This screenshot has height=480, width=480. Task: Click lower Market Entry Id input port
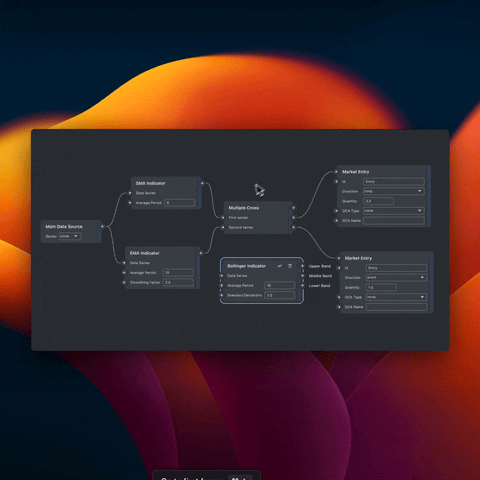tap(339, 268)
